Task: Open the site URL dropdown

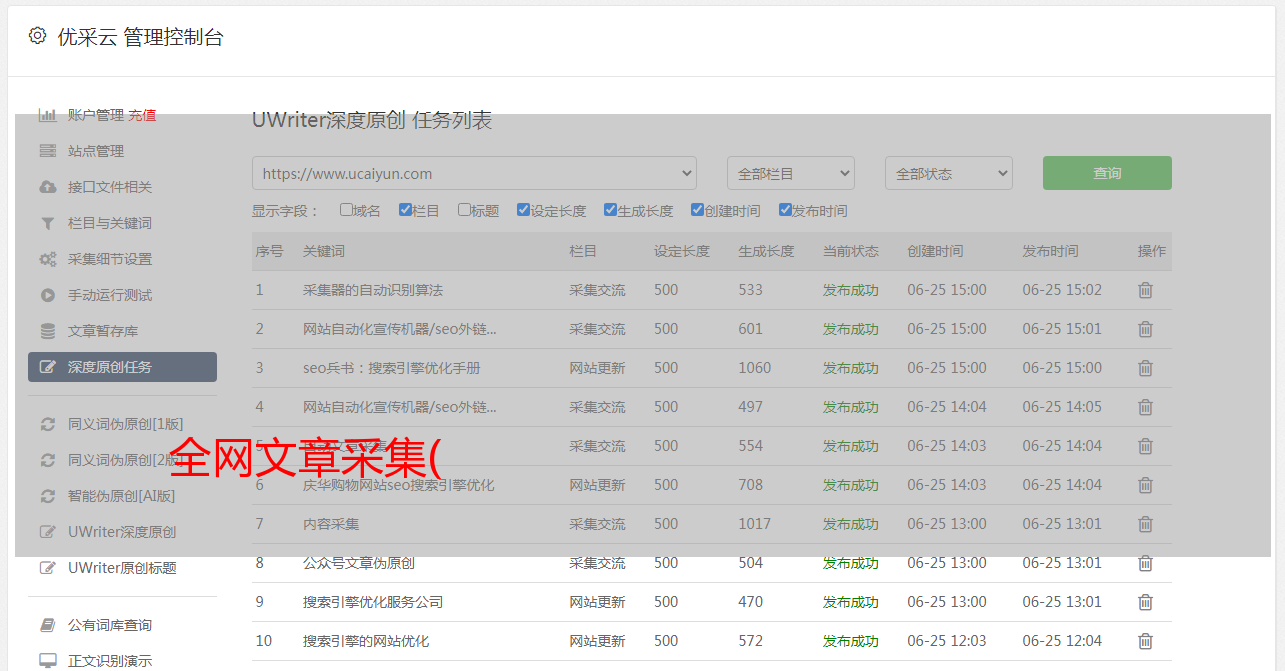Action: (474, 173)
